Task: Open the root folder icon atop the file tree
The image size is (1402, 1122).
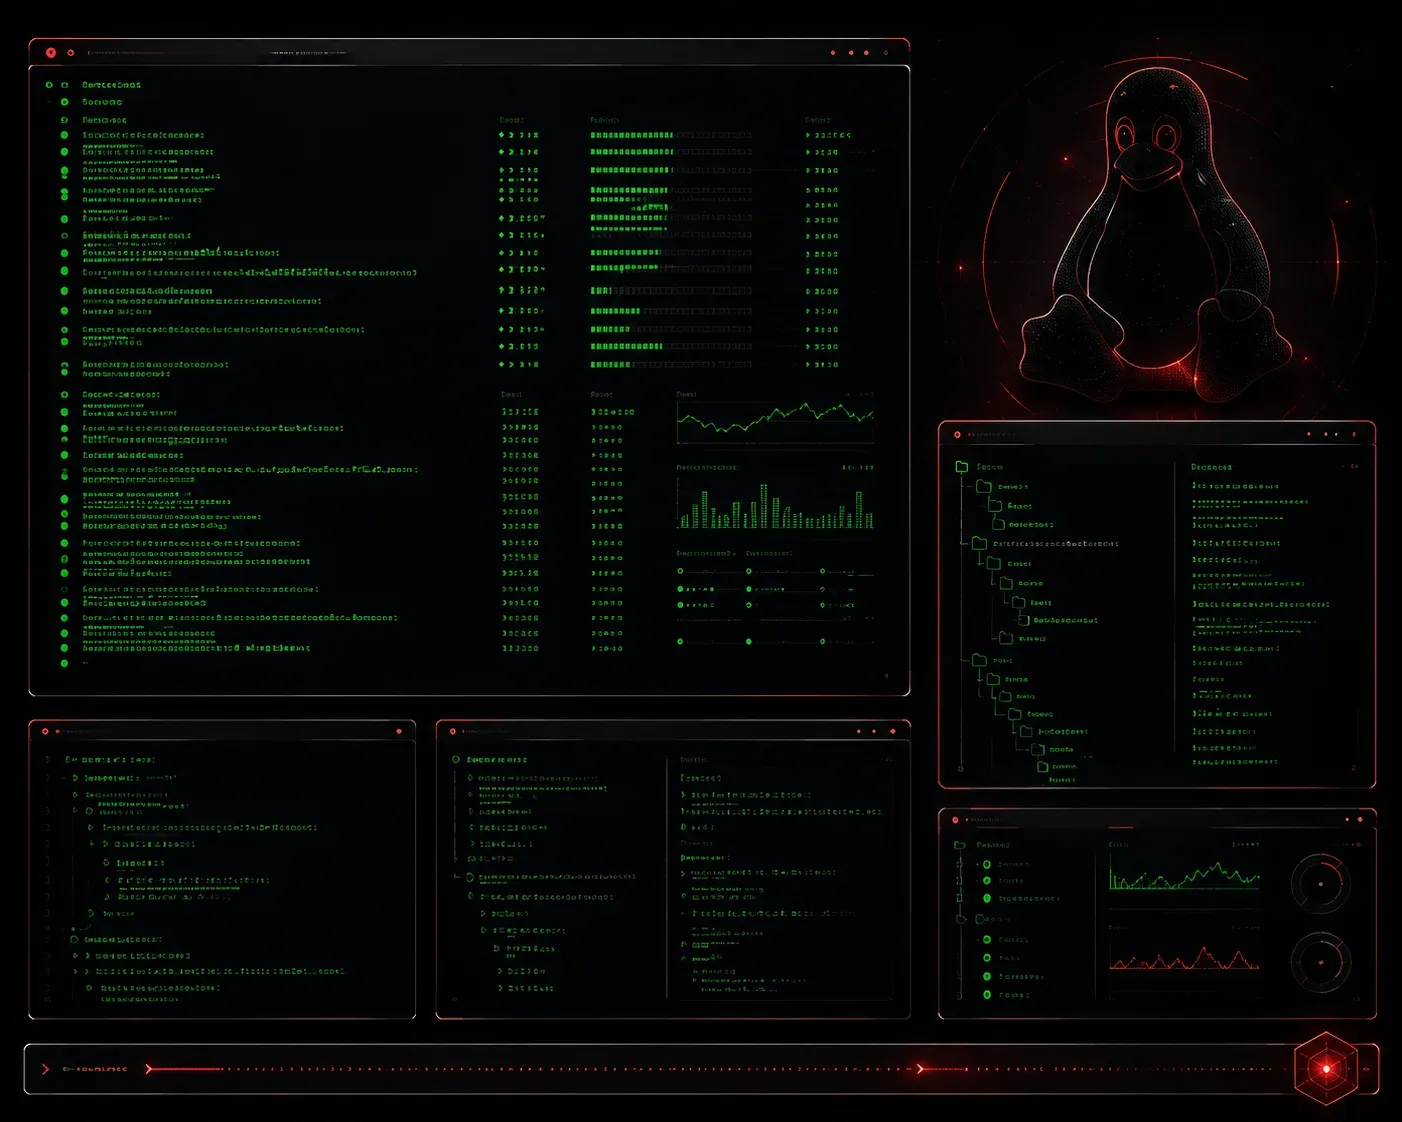Action: click(962, 466)
